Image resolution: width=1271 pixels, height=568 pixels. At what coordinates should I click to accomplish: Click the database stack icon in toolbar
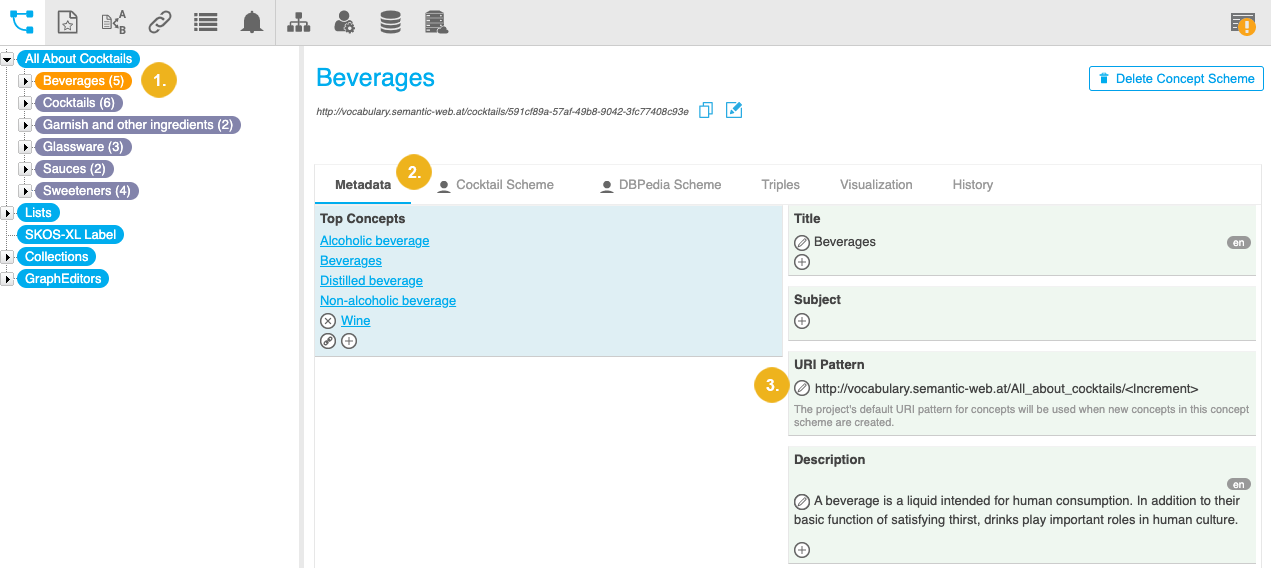point(391,22)
